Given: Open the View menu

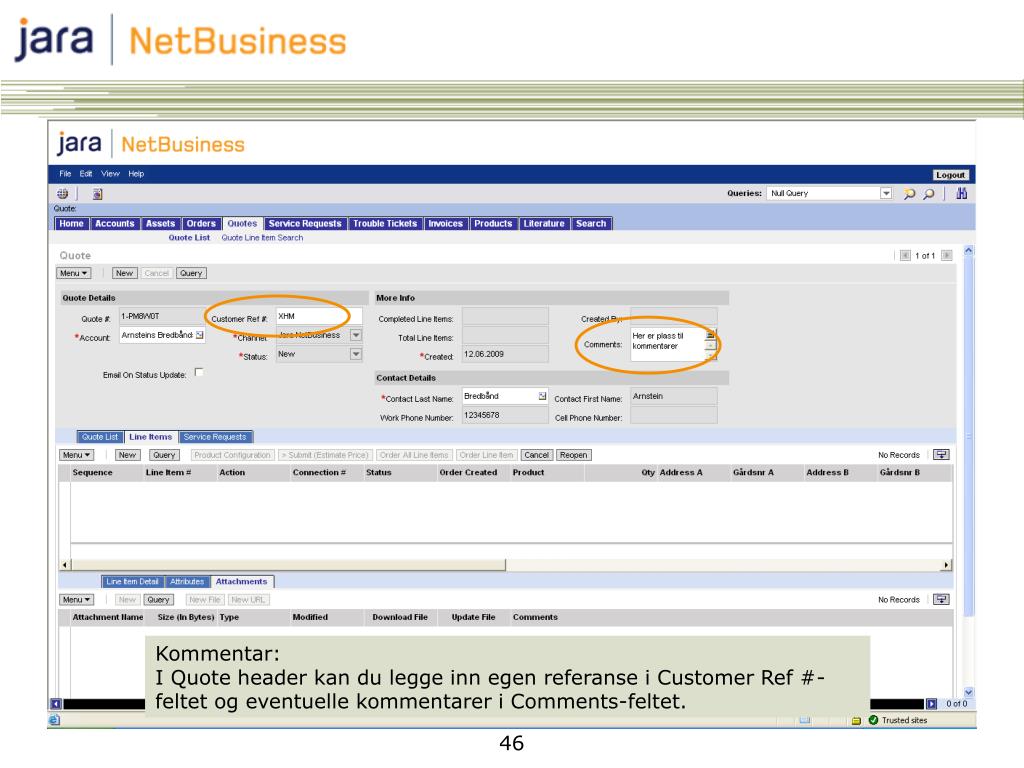Looking at the screenshot, I should click(110, 174).
